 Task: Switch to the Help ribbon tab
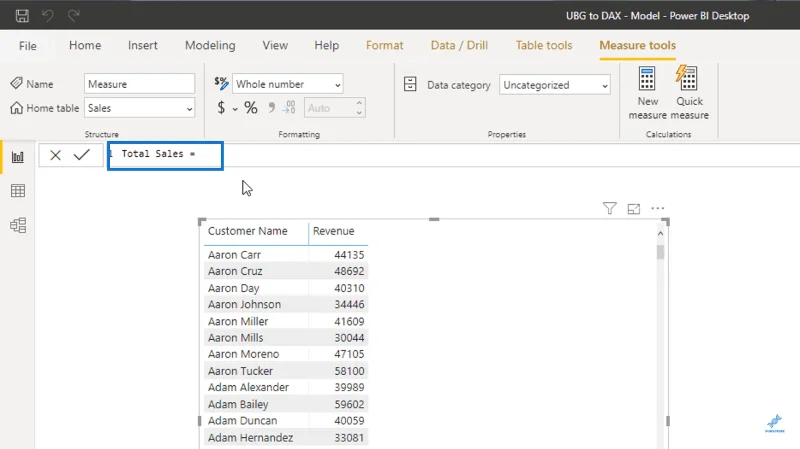pyautogui.click(x=327, y=45)
